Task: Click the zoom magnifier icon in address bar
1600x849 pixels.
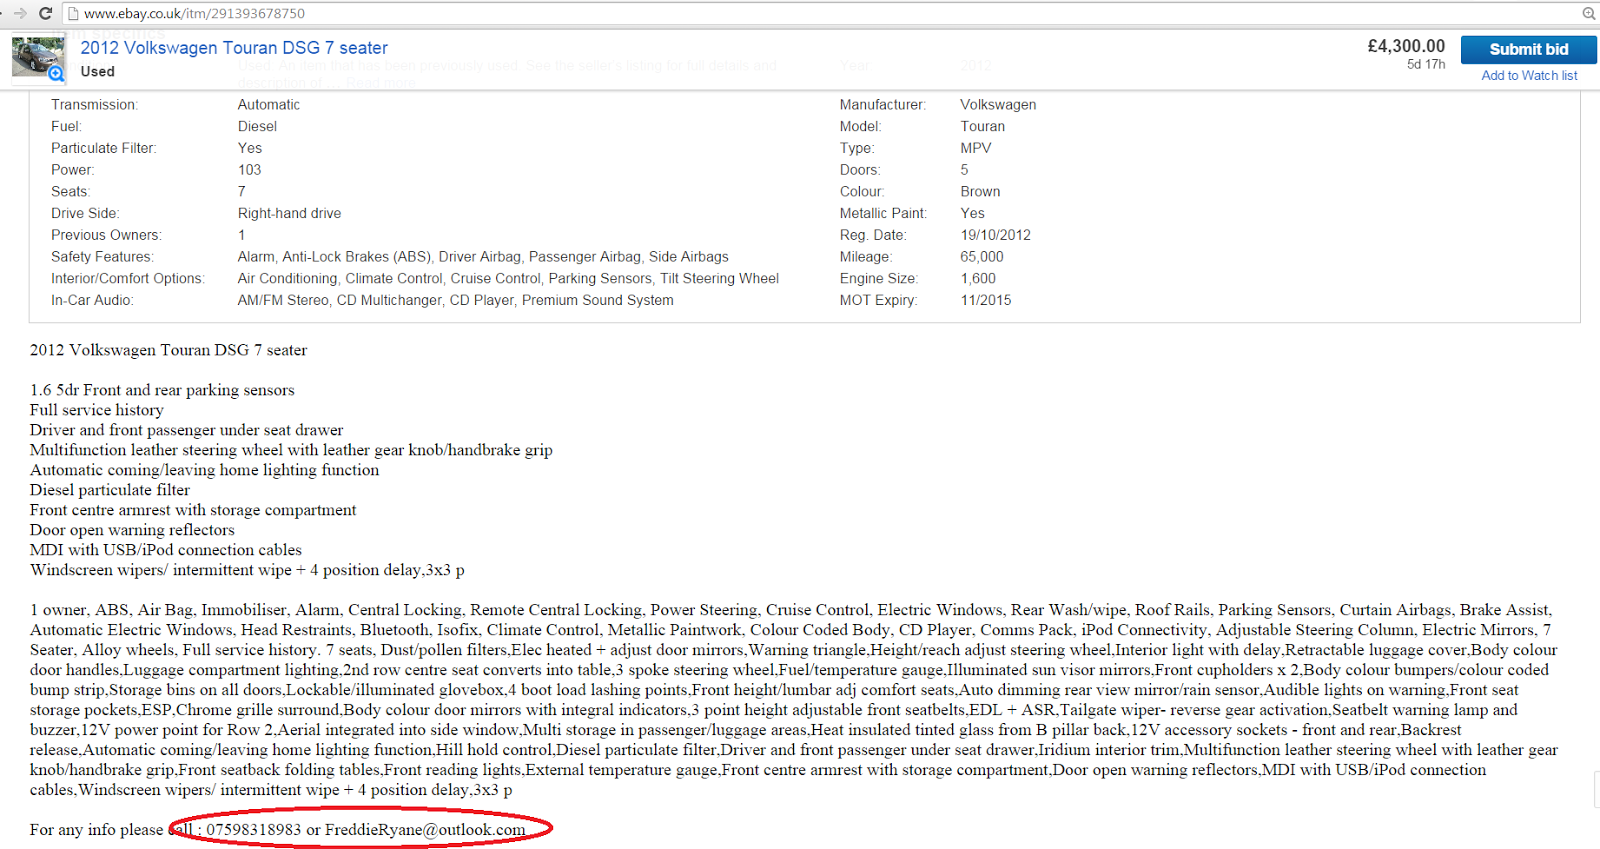Action: coord(1588,13)
